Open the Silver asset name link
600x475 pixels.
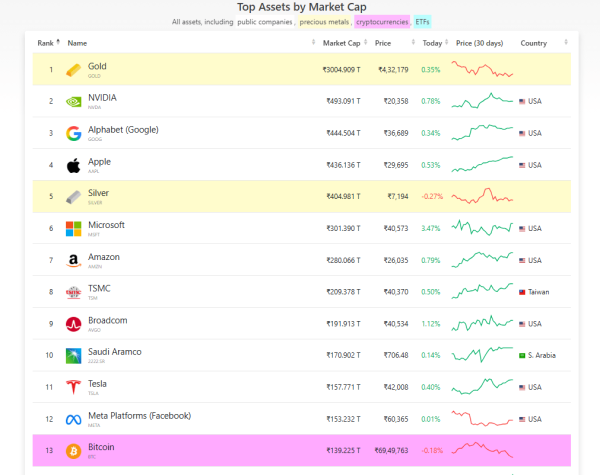98,193
